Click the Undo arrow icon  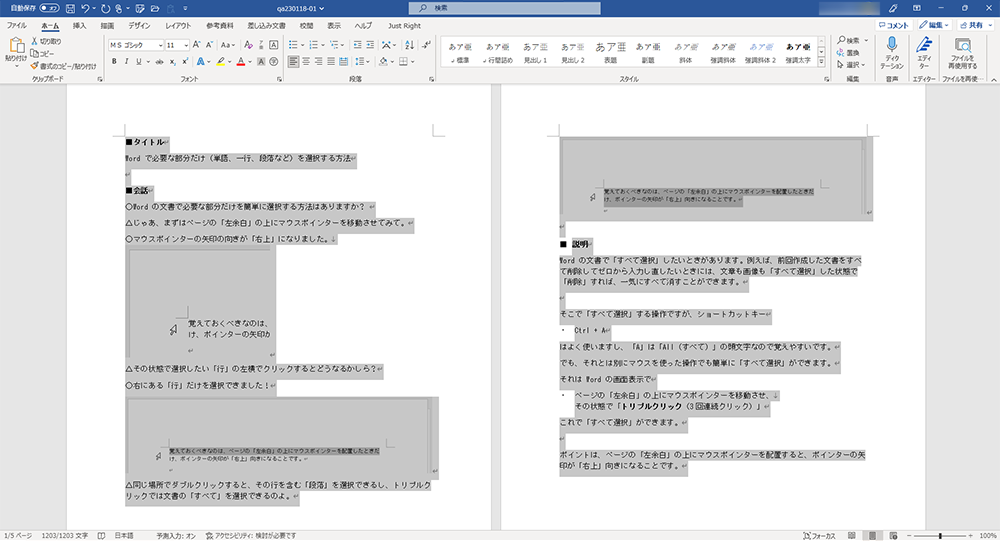[85, 8]
